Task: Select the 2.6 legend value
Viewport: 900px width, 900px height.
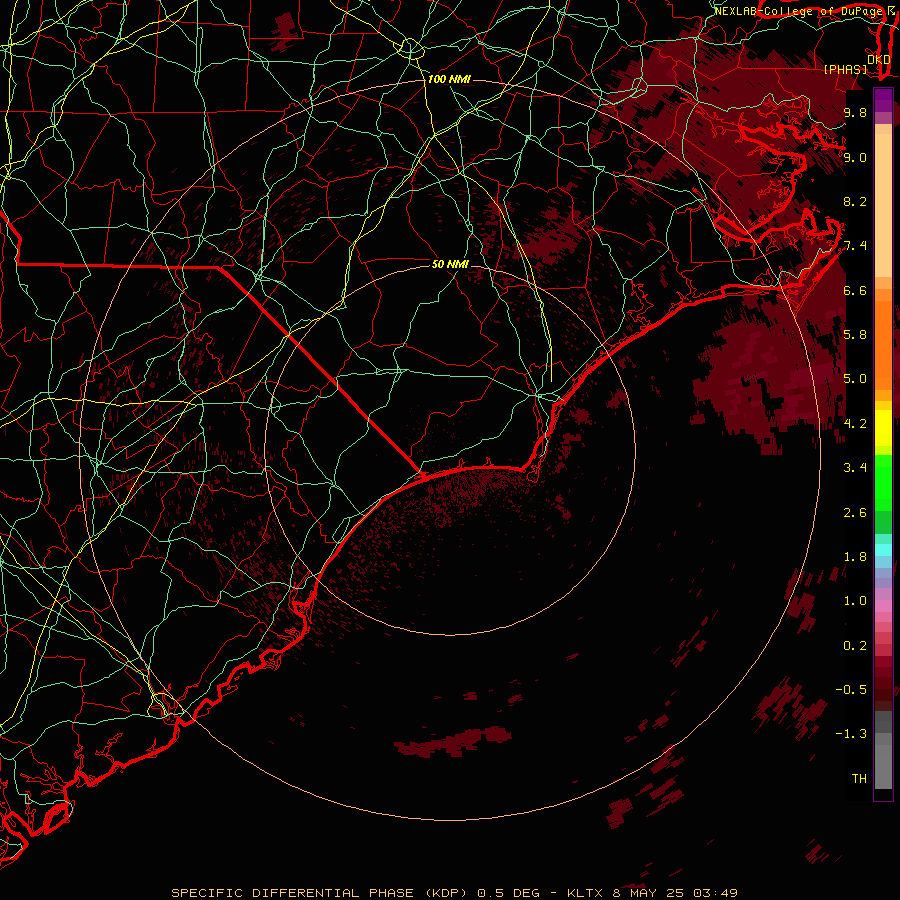Action: coord(855,513)
